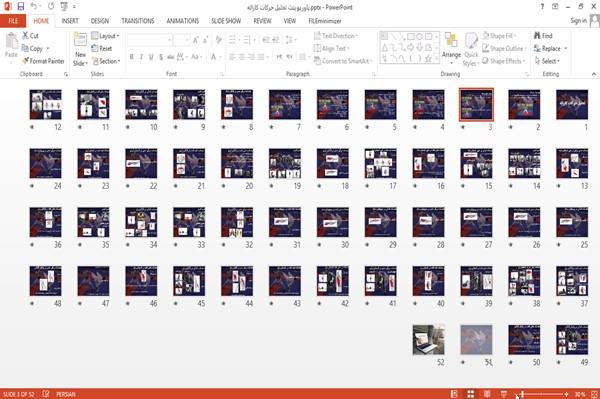Image resolution: width=600 pixels, height=399 pixels.
Task: Click Slide Show icon in status bar
Action: point(504,394)
